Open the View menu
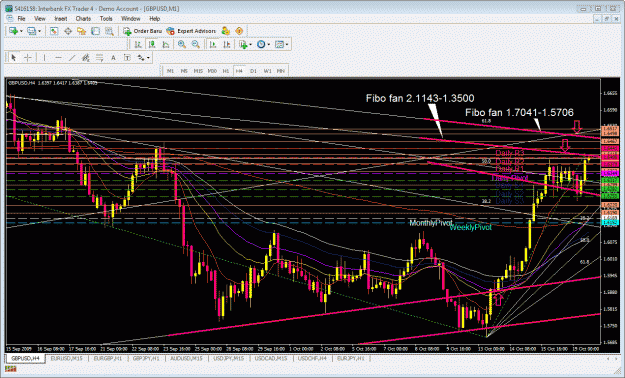This screenshot has height=378, width=625. pos(39,18)
